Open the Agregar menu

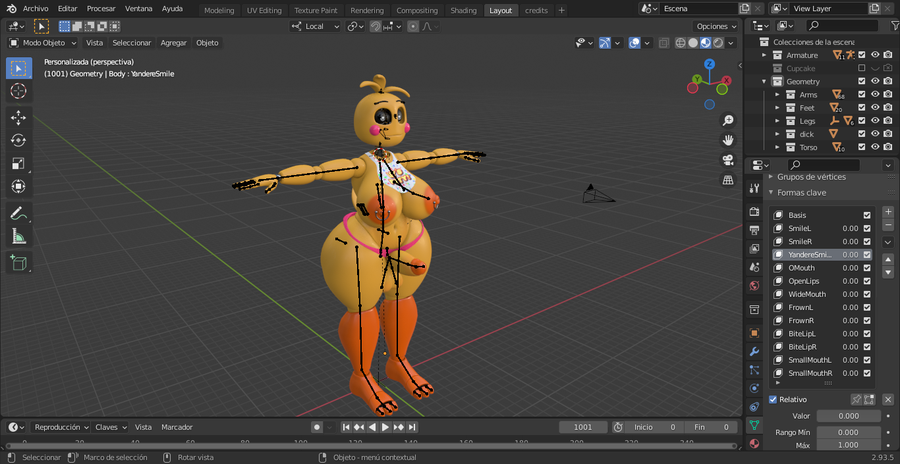(x=173, y=43)
